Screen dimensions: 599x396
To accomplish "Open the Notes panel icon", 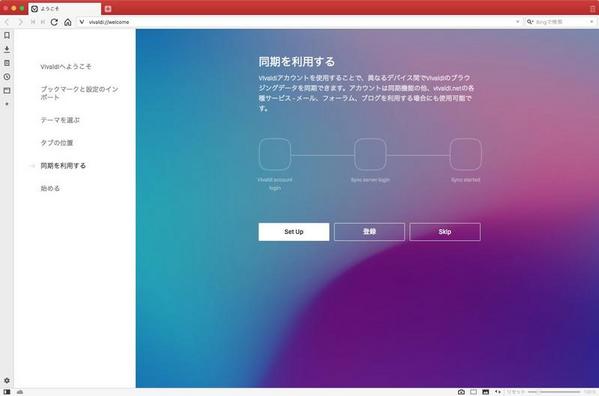I will tap(7, 63).
